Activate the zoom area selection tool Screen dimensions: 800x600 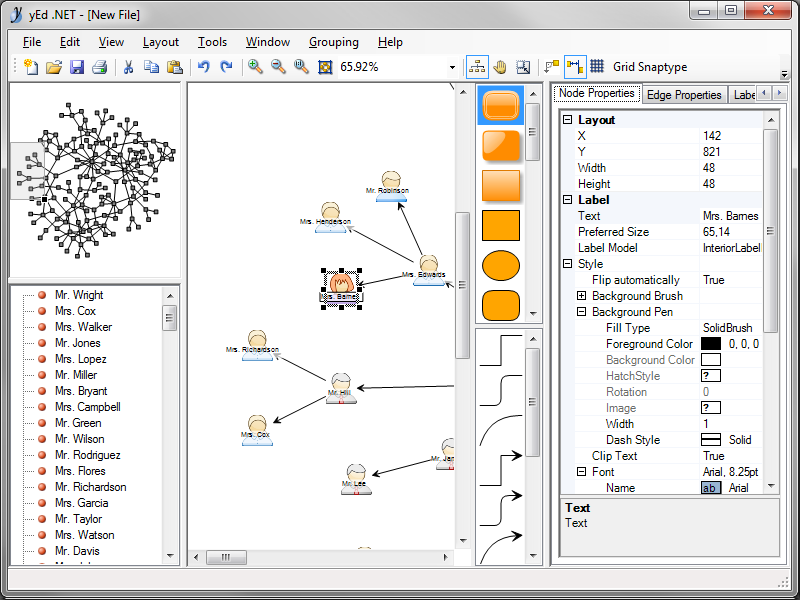tap(523, 67)
